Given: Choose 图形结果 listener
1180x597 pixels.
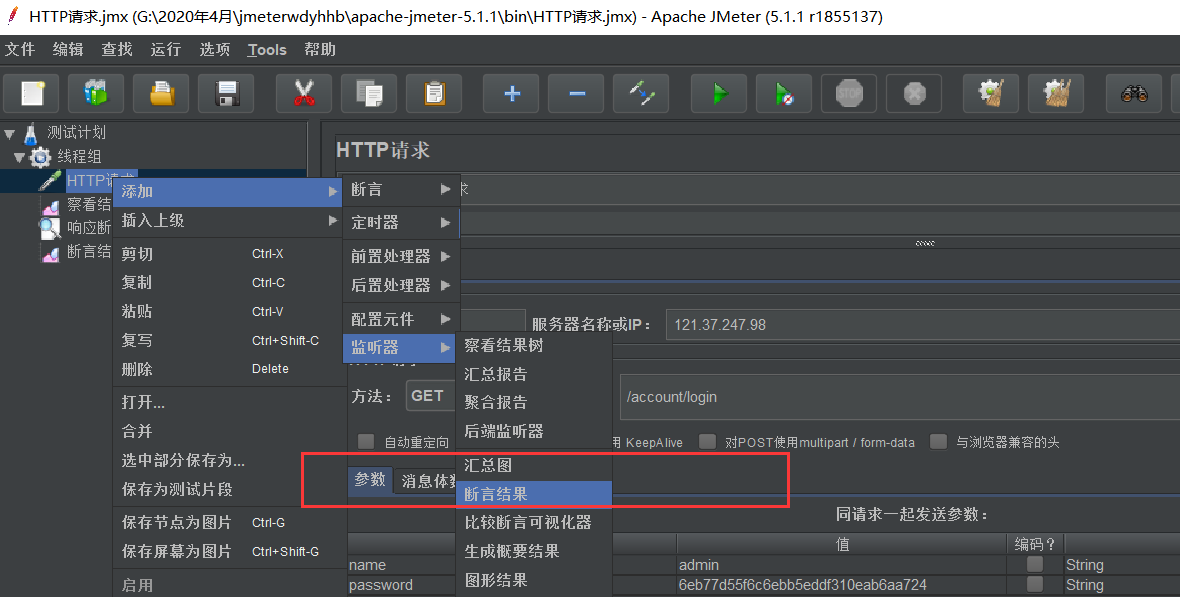Looking at the screenshot, I should [x=534, y=580].
